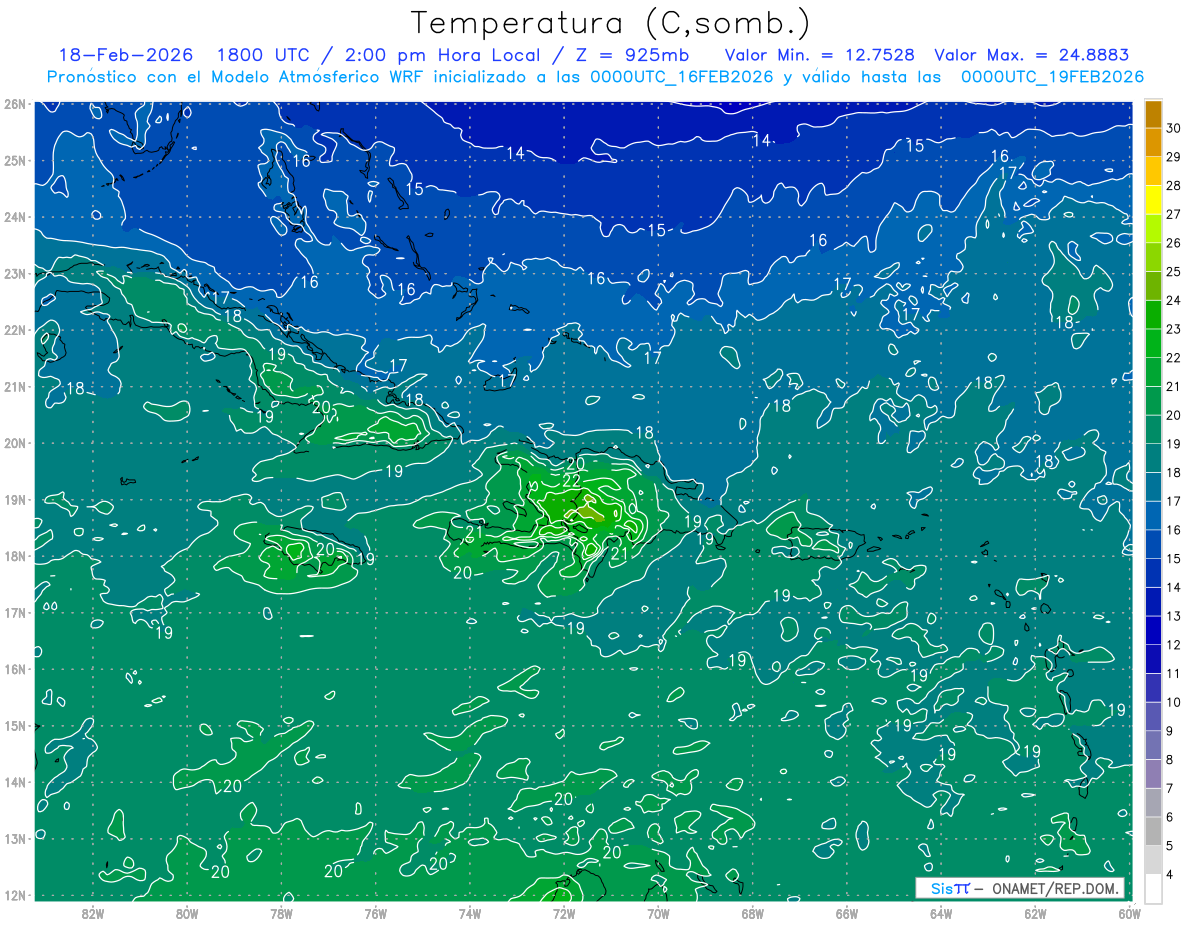Click the "60W" longitude axis label

pyautogui.click(x=1129, y=913)
